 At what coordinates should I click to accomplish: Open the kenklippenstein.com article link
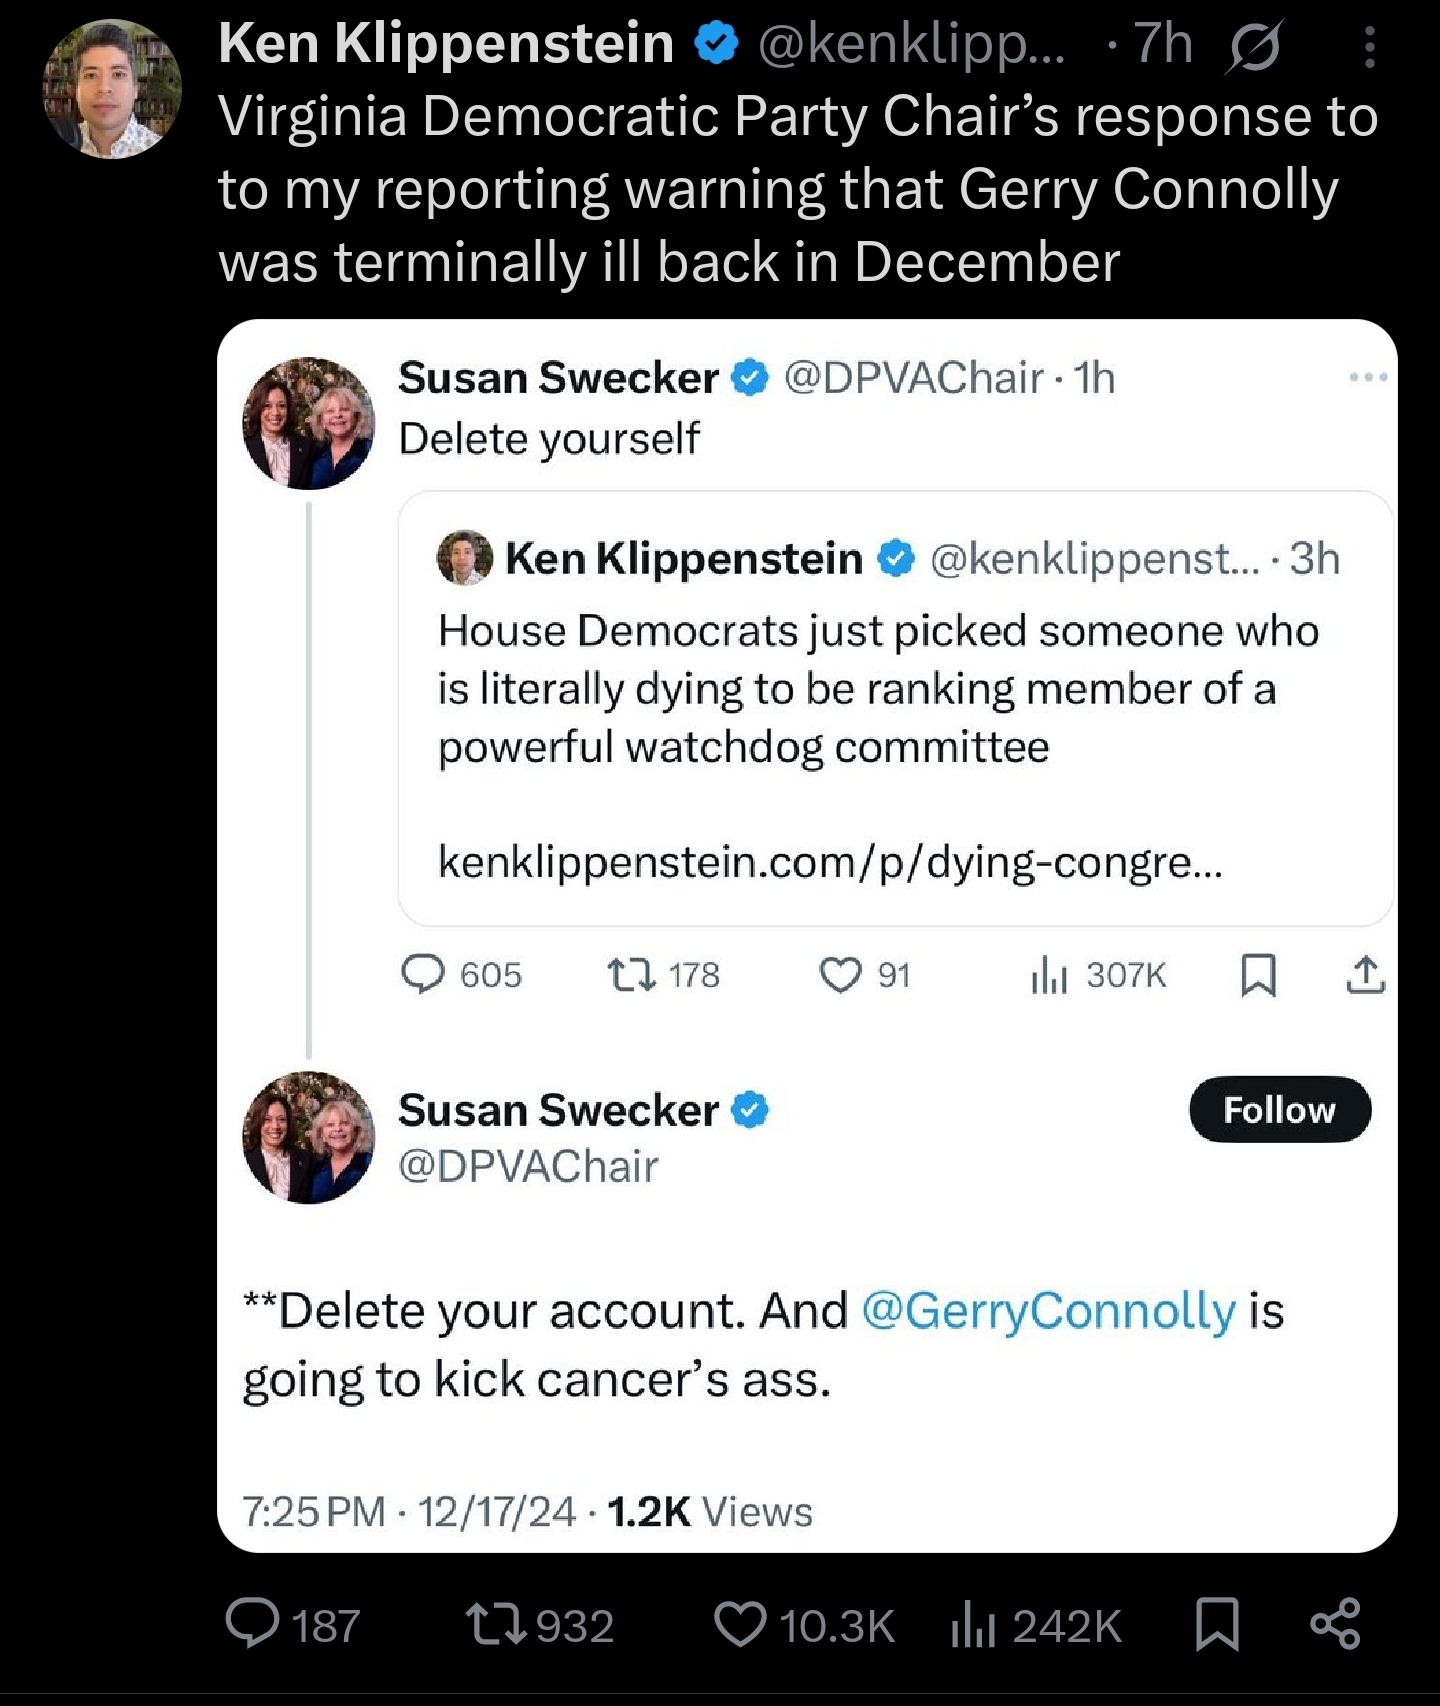(830, 862)
